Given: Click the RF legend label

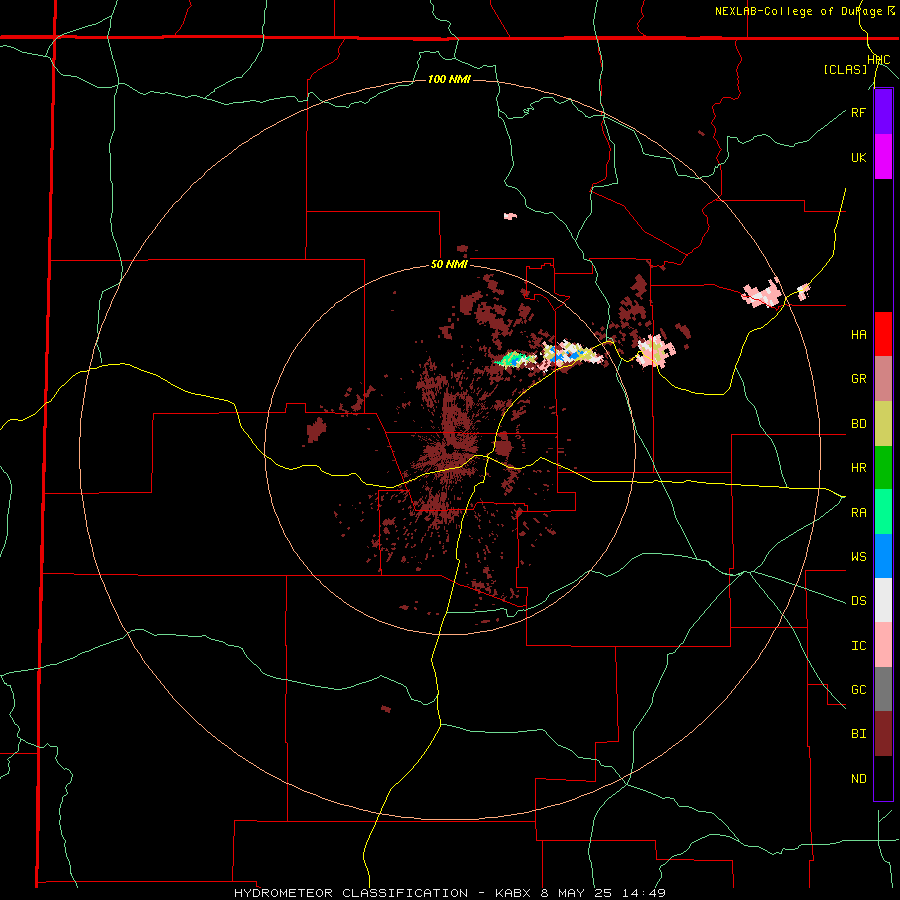Looking at the screenshot, I should [858, 112].
